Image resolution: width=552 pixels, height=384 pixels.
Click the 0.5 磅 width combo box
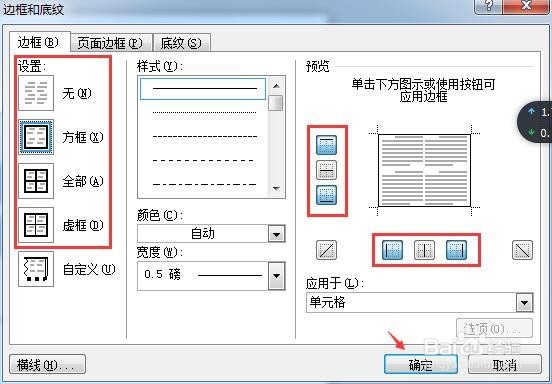211,276
